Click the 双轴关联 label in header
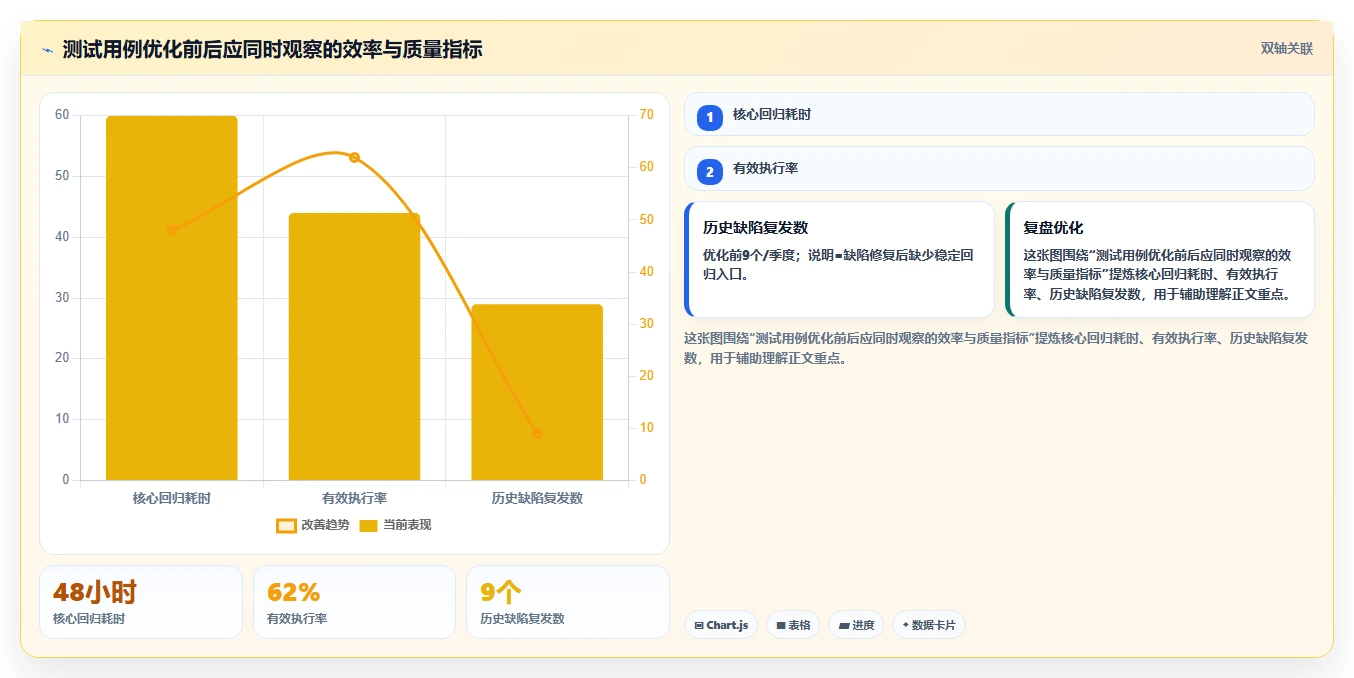This screenshot has height=678, width=1354. point(1286,49)
